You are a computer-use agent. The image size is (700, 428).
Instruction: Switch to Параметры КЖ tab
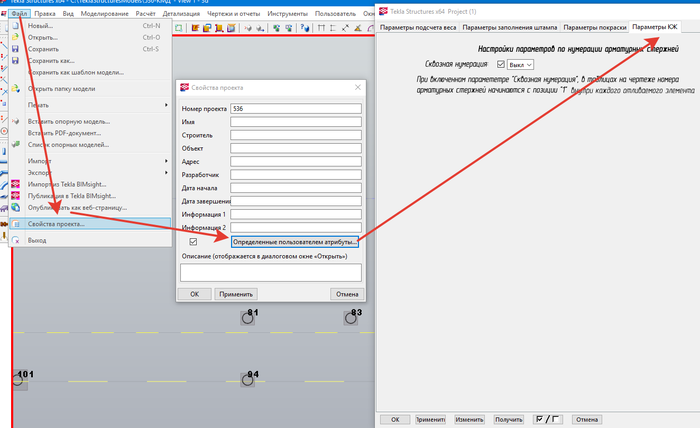[654, 27]
